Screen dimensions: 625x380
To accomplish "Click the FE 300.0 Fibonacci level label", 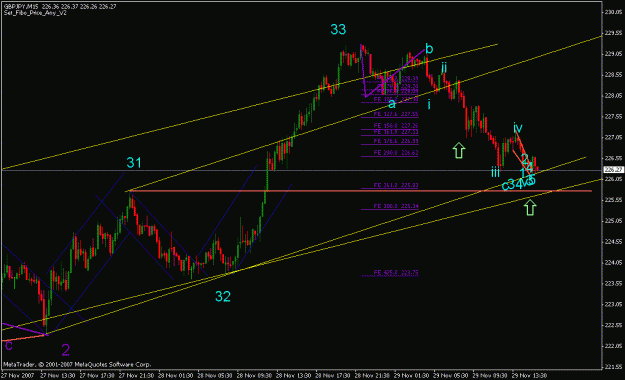I will tap(396, 206).
